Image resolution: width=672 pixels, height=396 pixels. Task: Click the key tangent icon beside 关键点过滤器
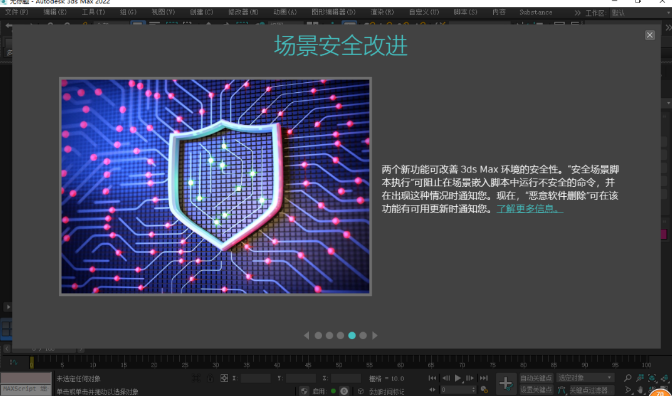click(561, 390)
